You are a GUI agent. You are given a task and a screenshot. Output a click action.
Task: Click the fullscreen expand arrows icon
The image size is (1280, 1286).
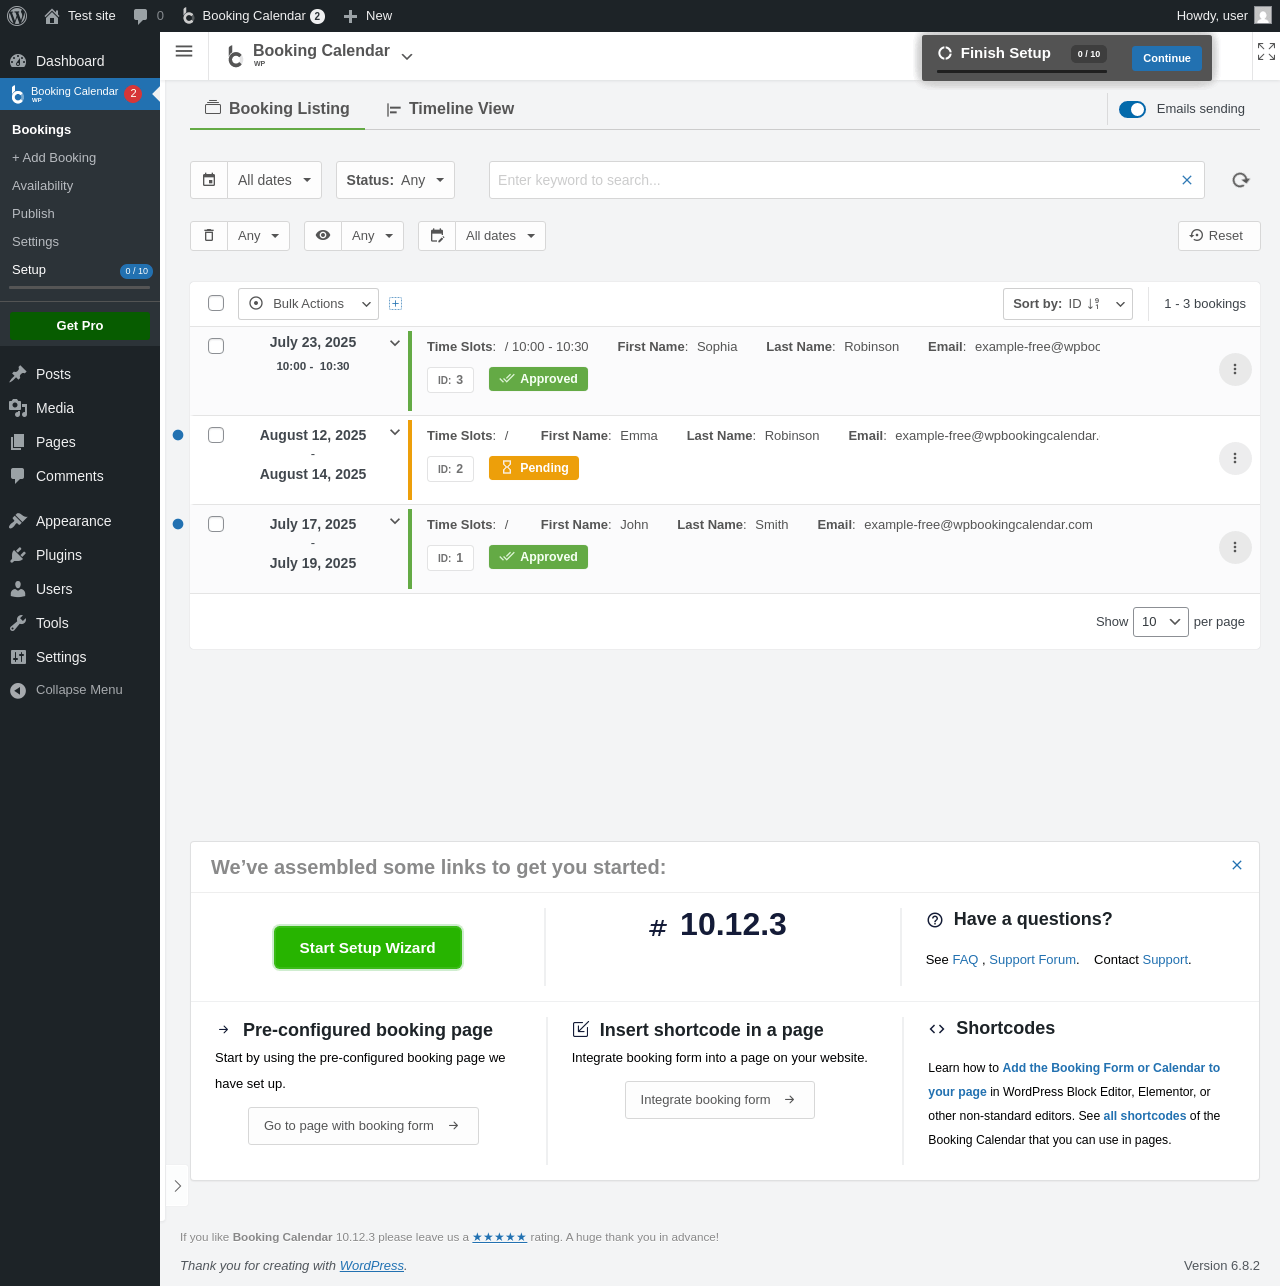[x=1266, y=51]
